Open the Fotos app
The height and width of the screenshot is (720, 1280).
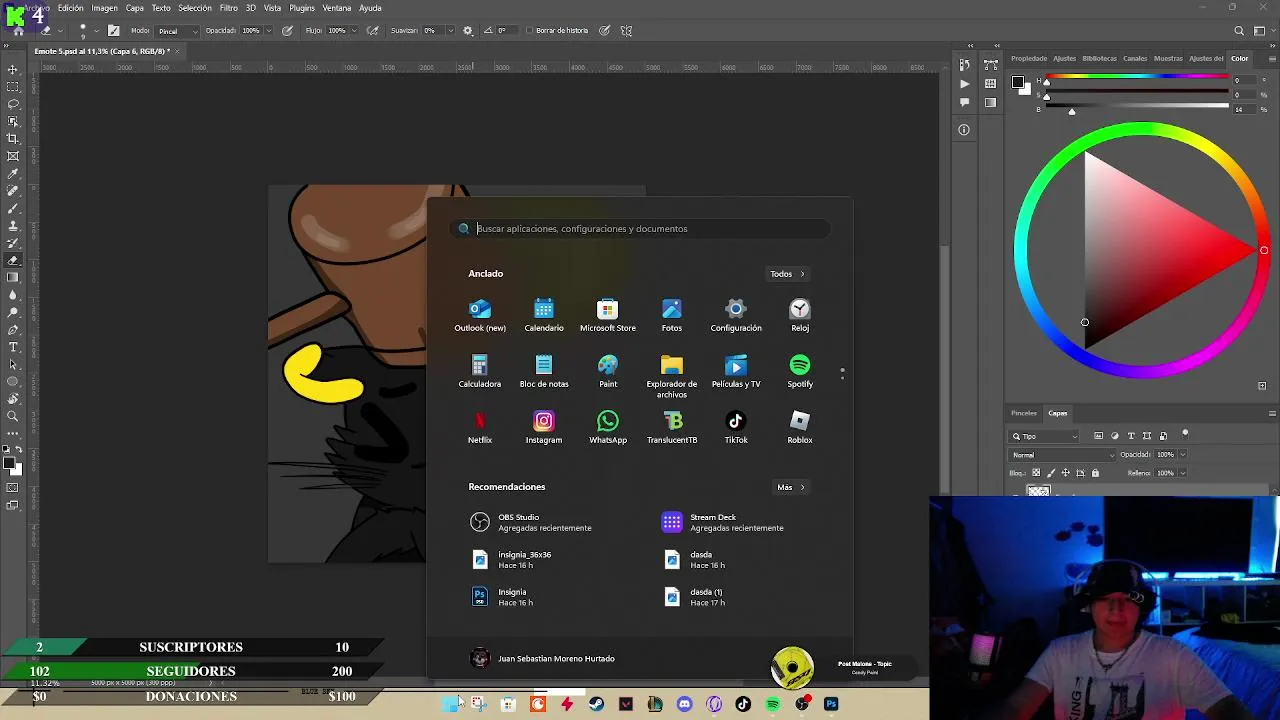(x=672, y=315)
